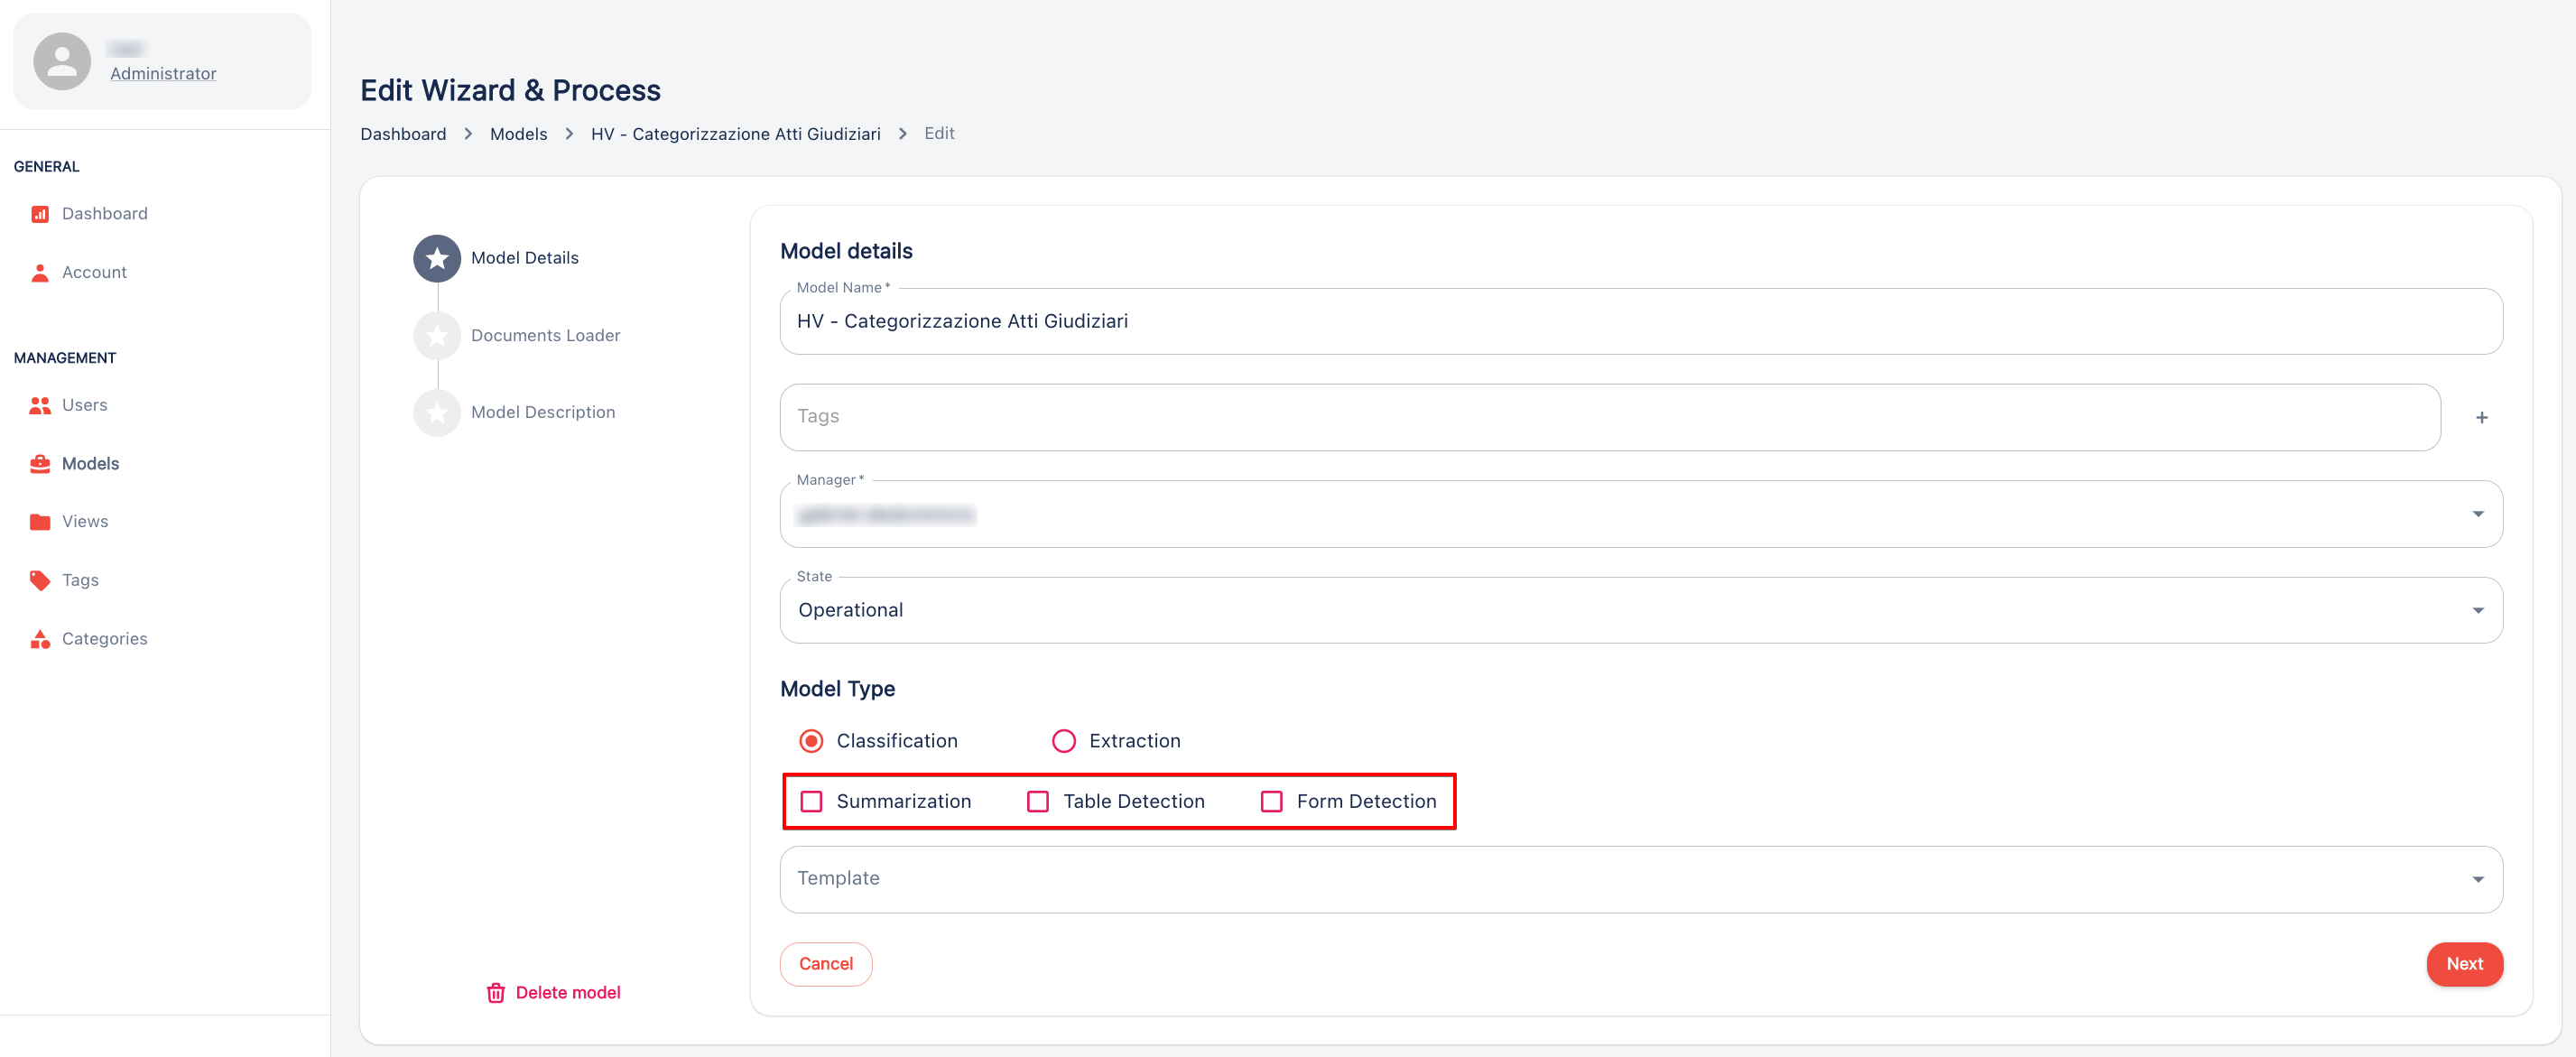Open Users via the people icon
Viewport: 2576px width, 1057px height.
pos(40,405)
